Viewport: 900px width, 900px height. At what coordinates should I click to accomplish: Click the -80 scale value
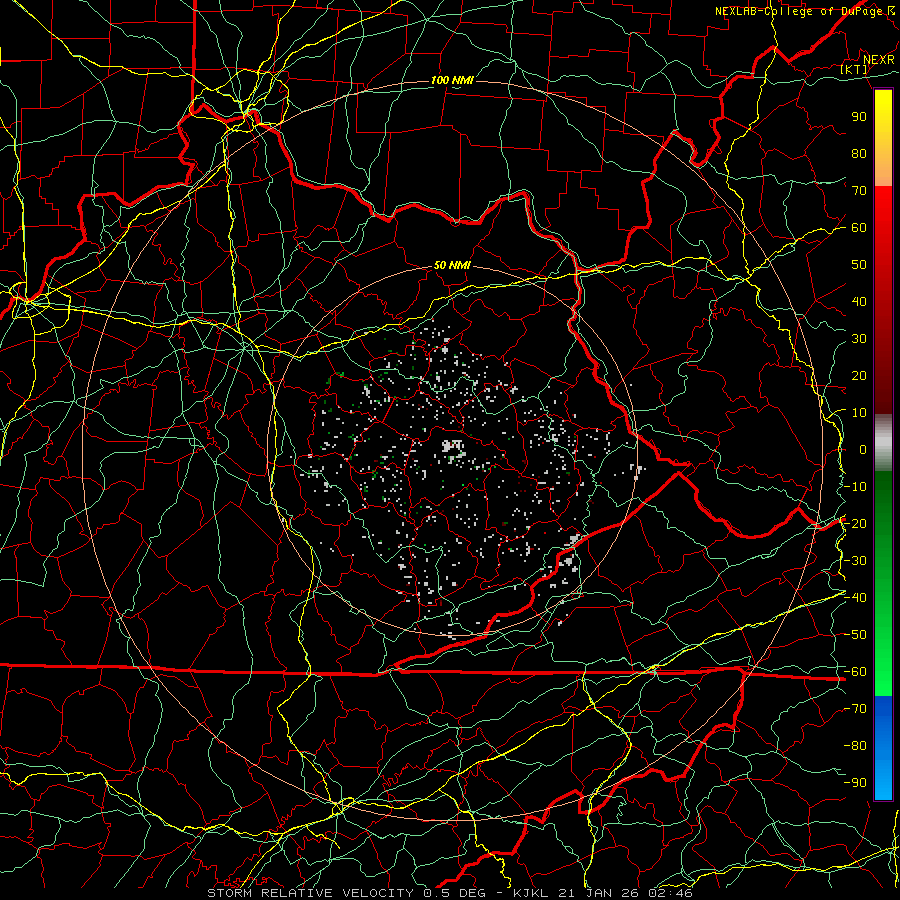[x=855, y=746]
